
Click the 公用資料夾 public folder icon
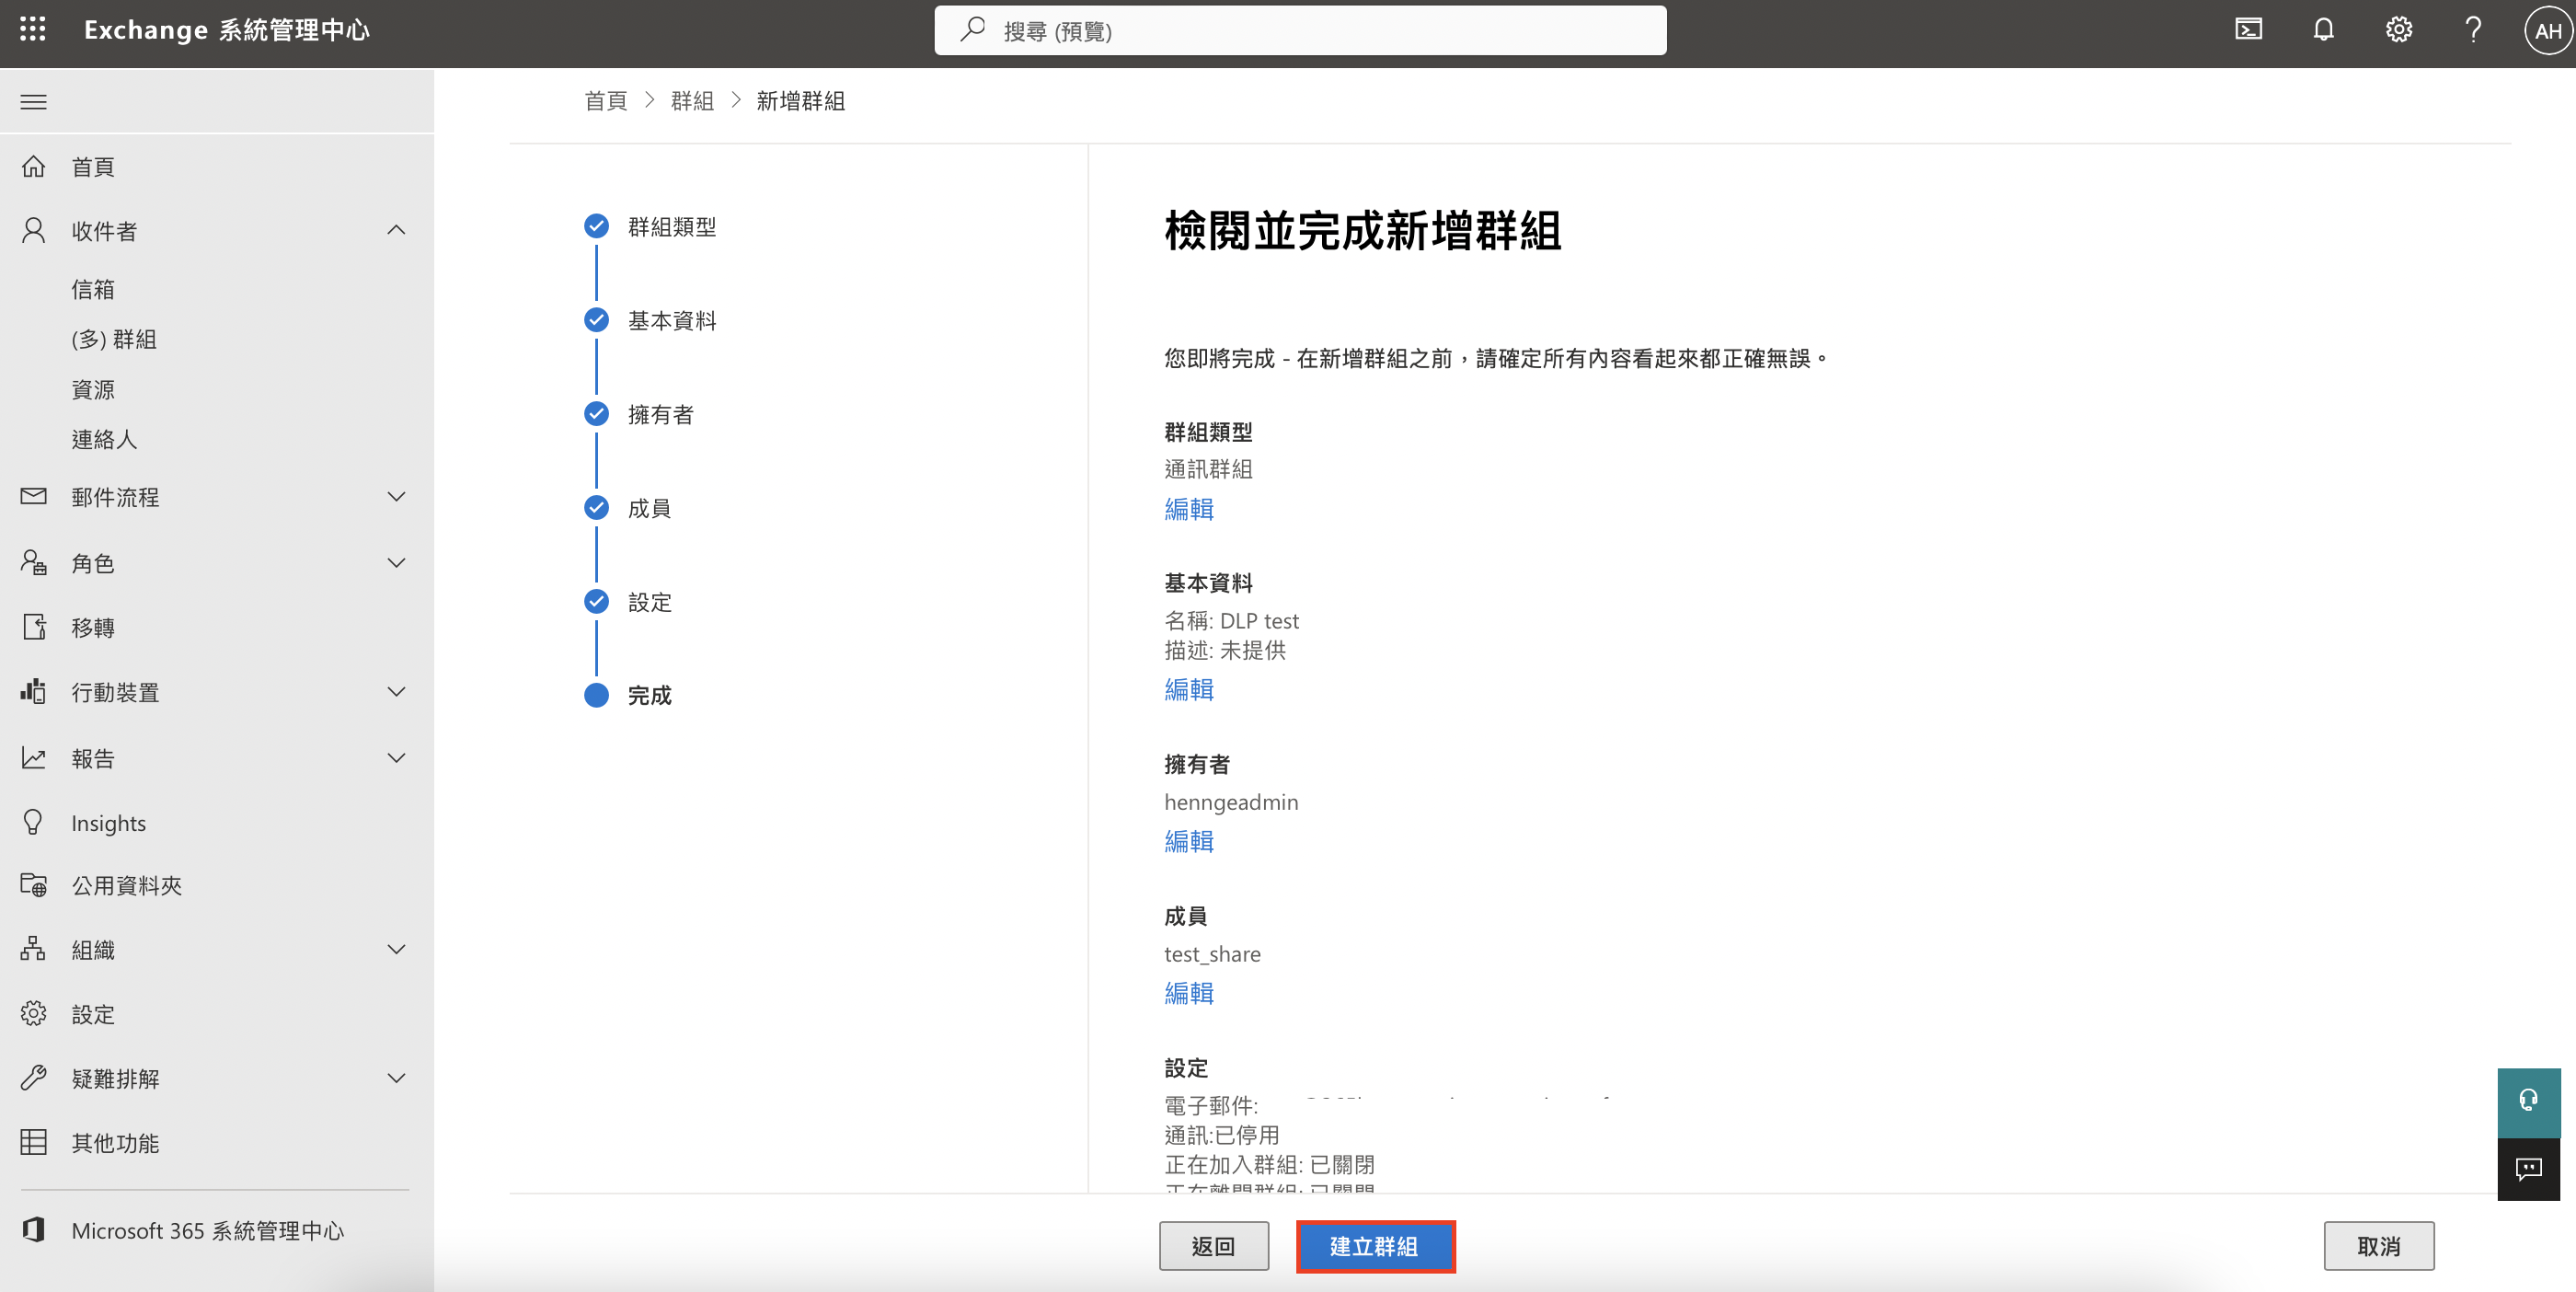pos(33,884)
